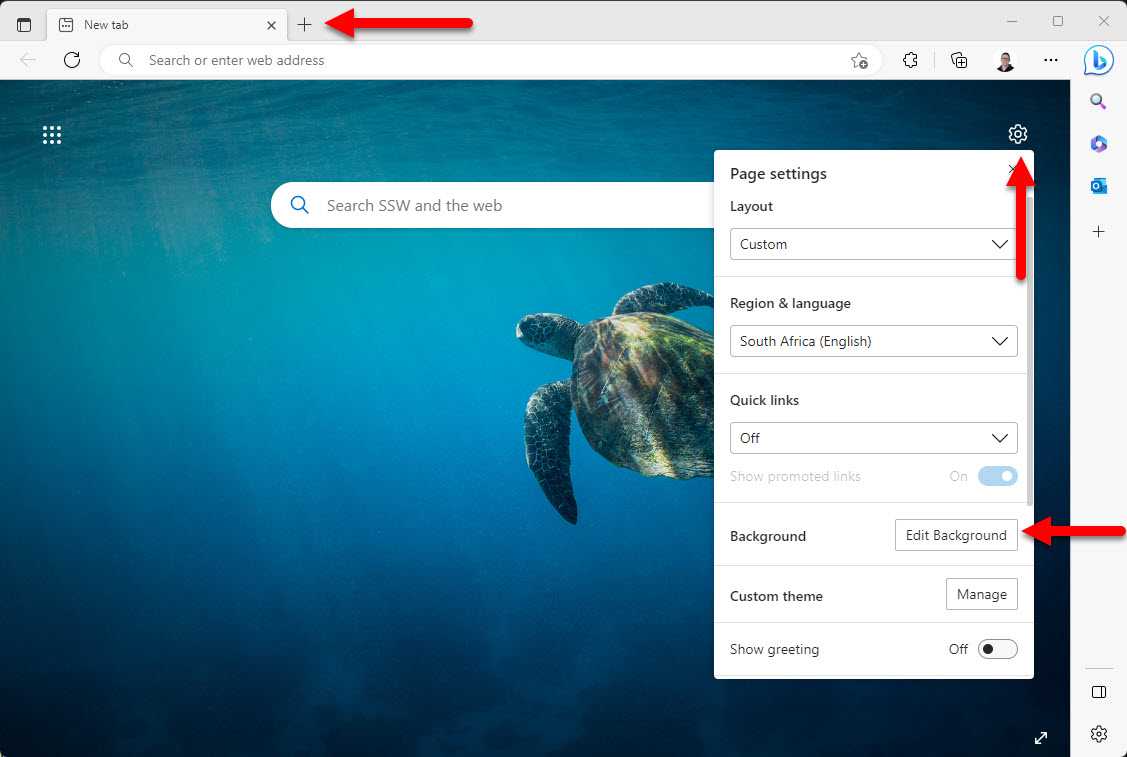The height and width of the screenshot is (757, 1127).
Task: Toggle the Show greeting switch
Action: (x=997, y=649)
